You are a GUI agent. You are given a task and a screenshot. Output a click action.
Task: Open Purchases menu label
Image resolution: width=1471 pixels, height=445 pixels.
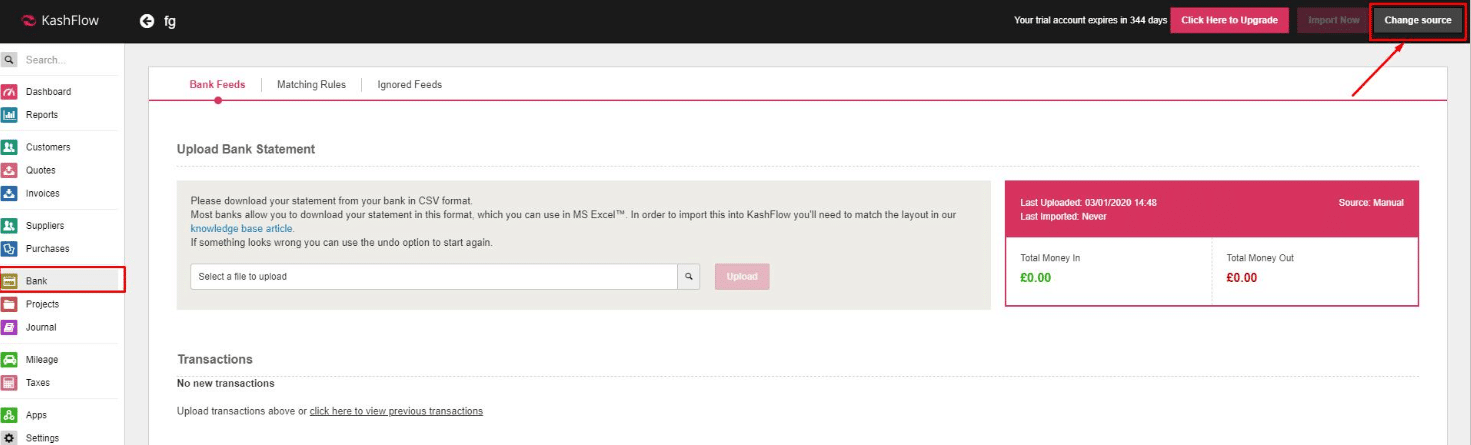(48, 249)
